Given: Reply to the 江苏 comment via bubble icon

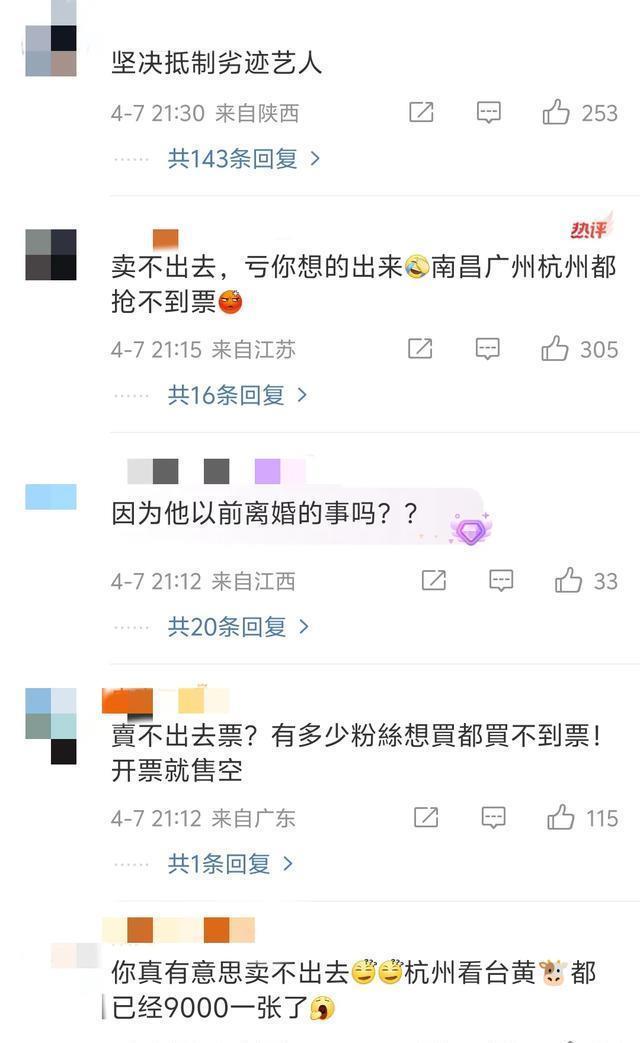Looking at the screenshot, I should pos(488,349).
